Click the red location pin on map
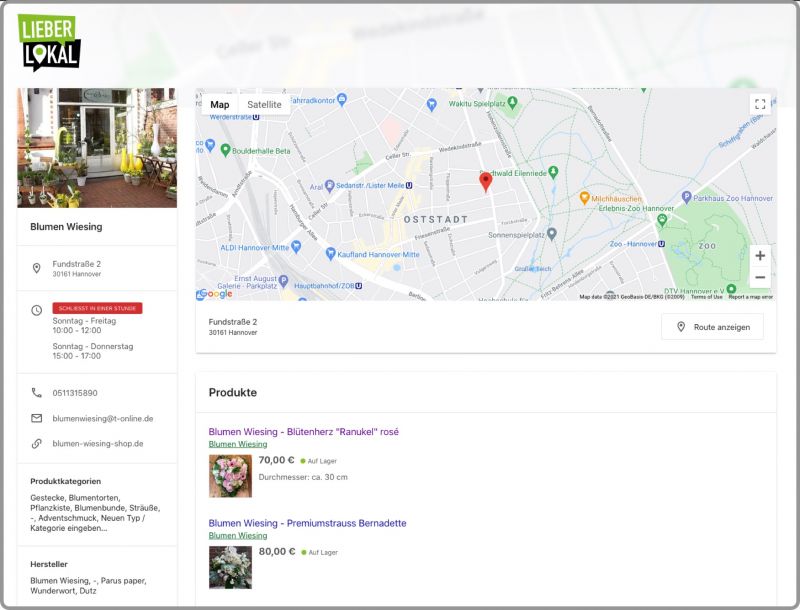The width and height of the screenshot is (800, 610). [x=486, y=182]
